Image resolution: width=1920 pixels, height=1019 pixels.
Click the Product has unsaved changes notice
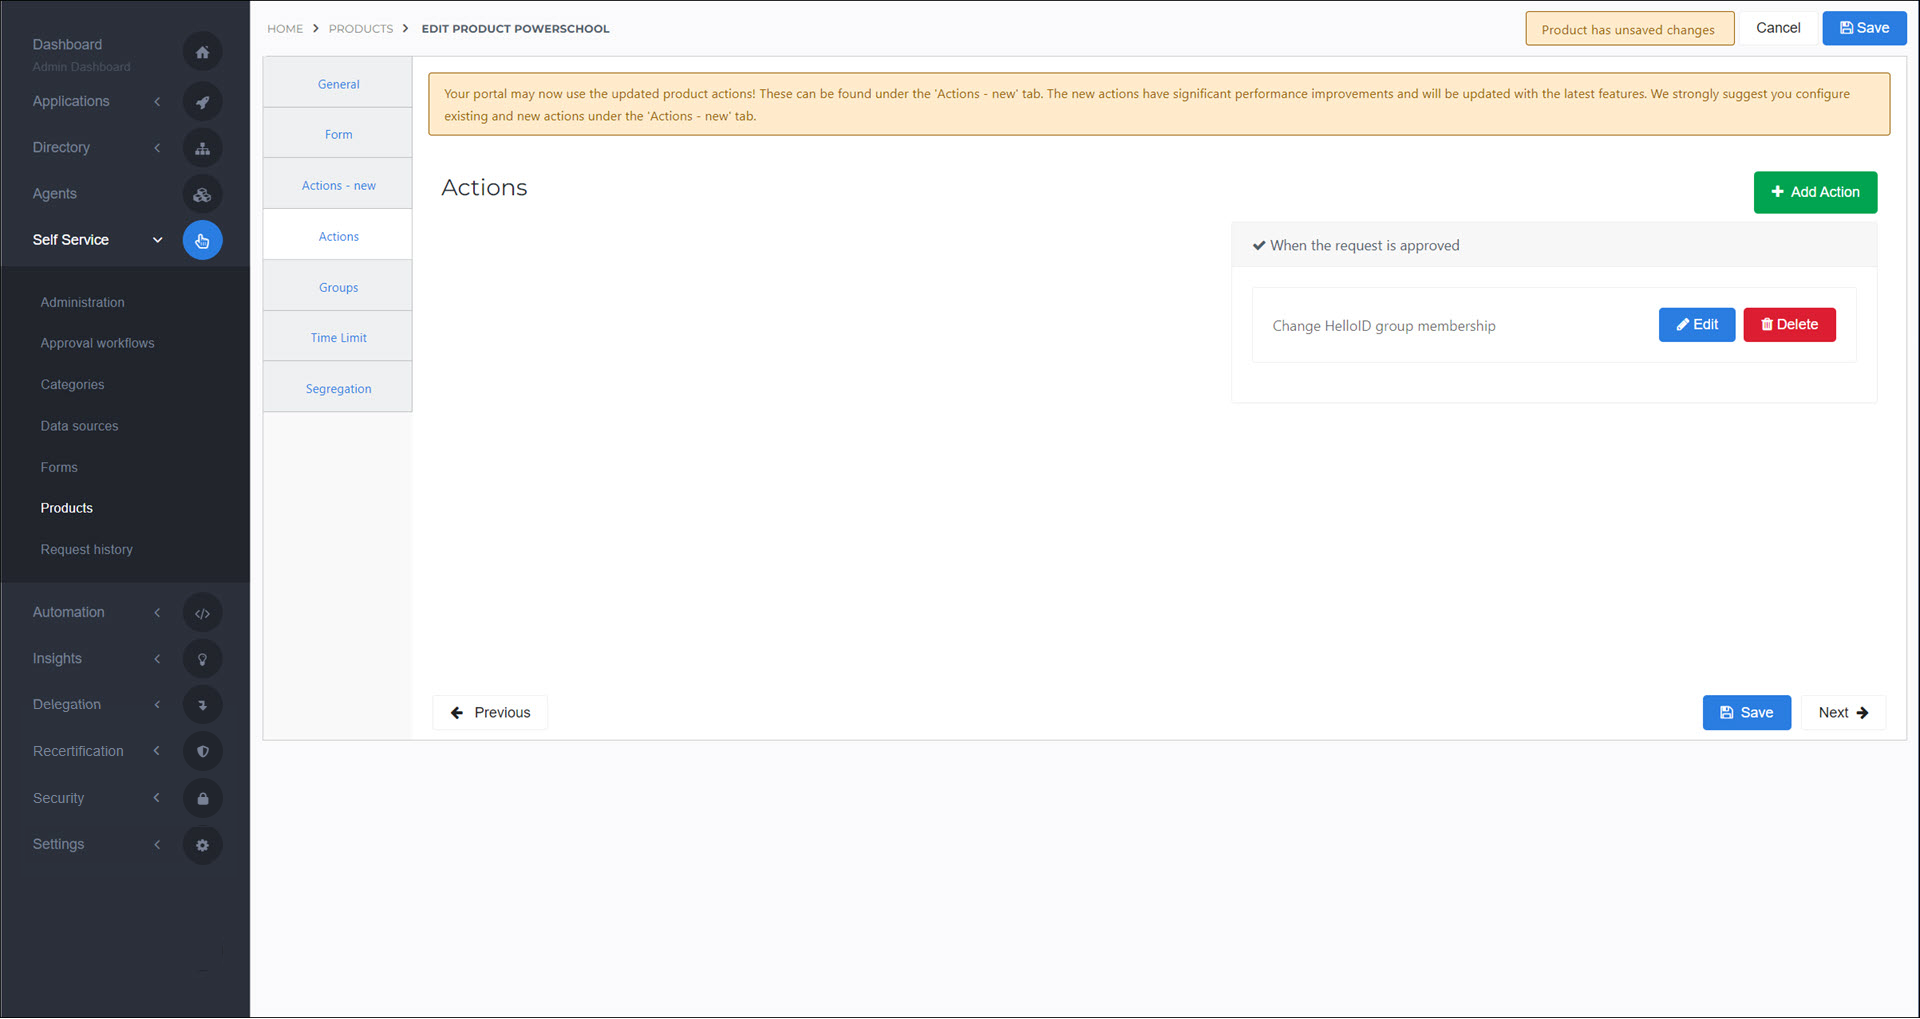click(x=1630, y=28)
